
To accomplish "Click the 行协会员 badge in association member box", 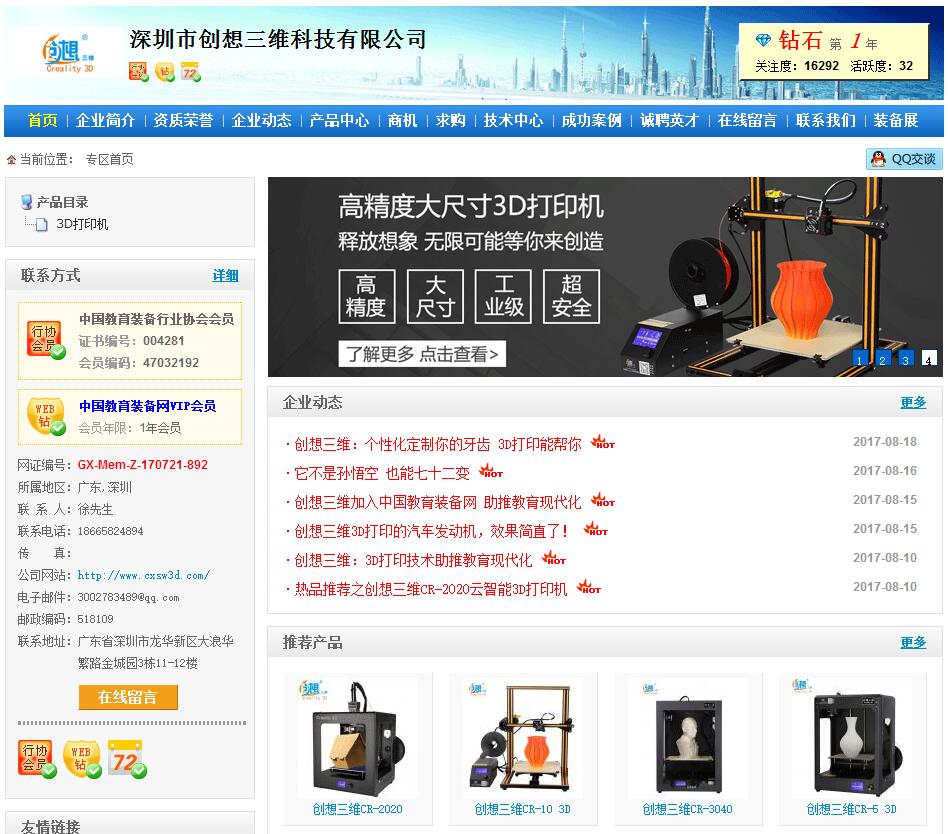I will [45, 340].
